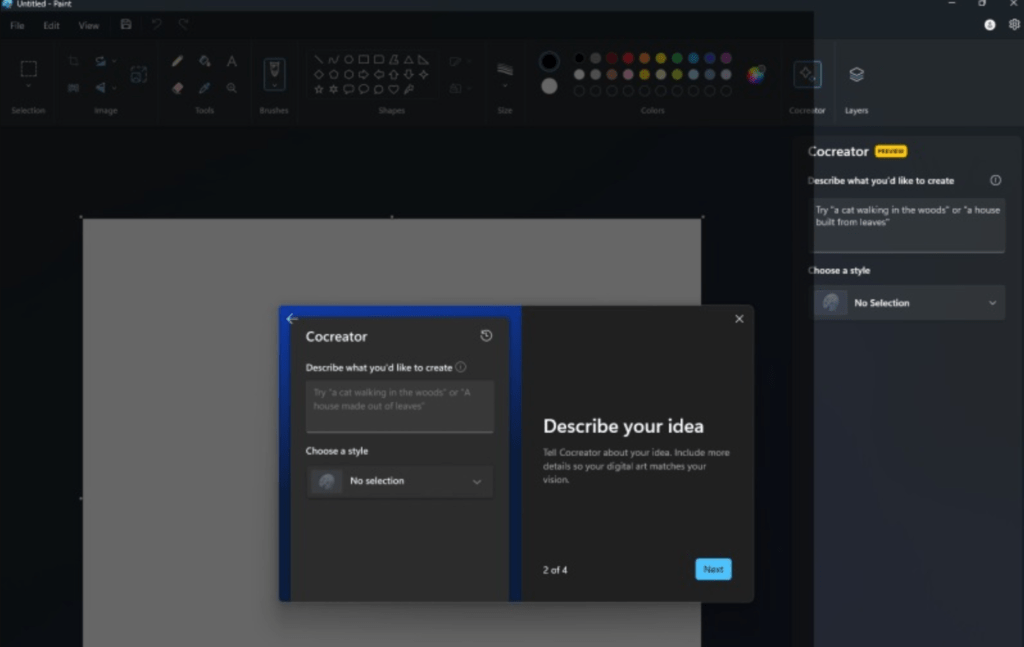The width and height of the screenshot is (1024, 647).
Task: Click the Brushes tool icon
Action: point(274,69)
